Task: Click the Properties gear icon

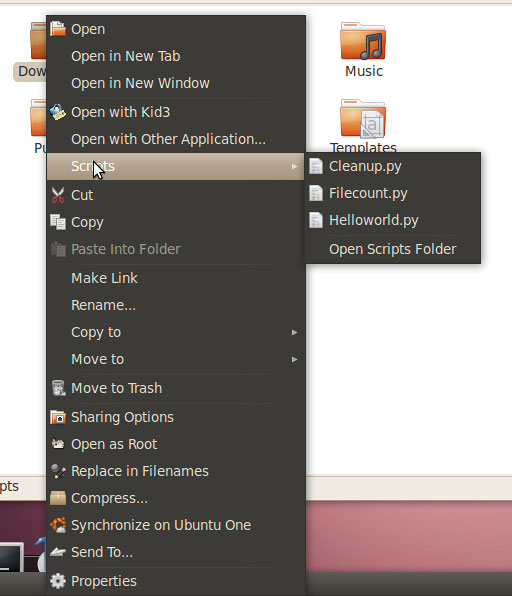Action: click(58, 581)
